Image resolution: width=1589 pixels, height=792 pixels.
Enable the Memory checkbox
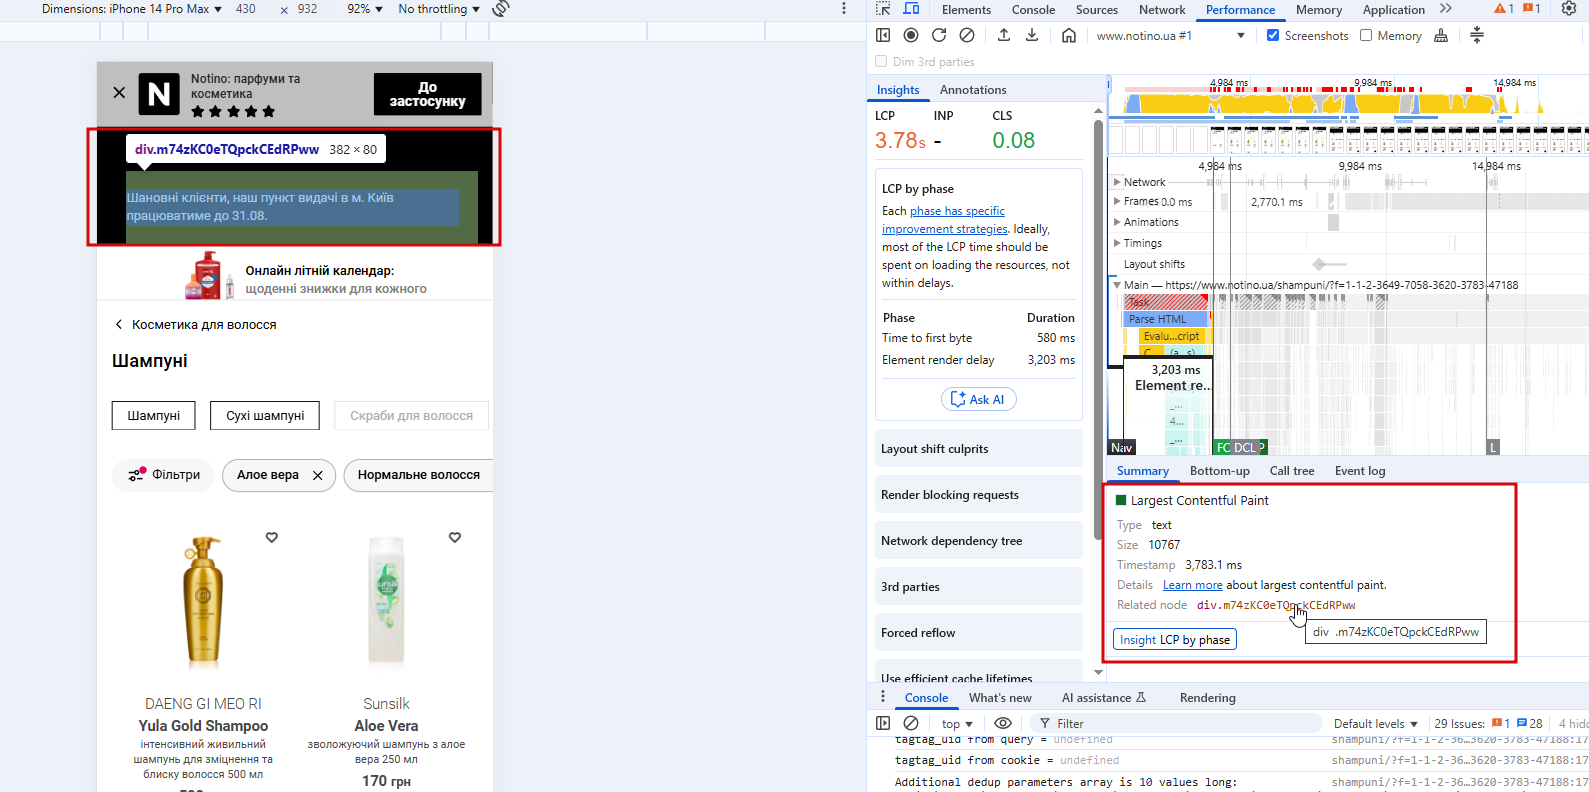1366,35
